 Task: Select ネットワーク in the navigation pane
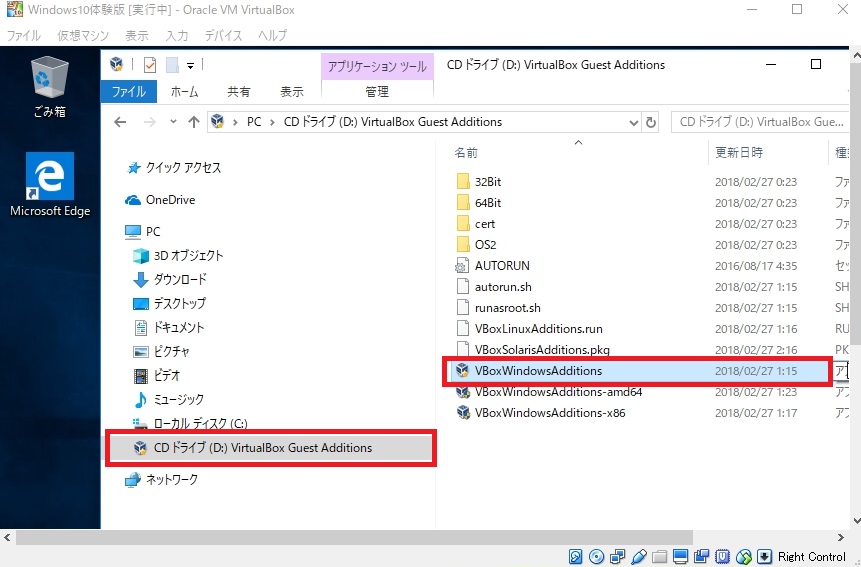(161, 480)
